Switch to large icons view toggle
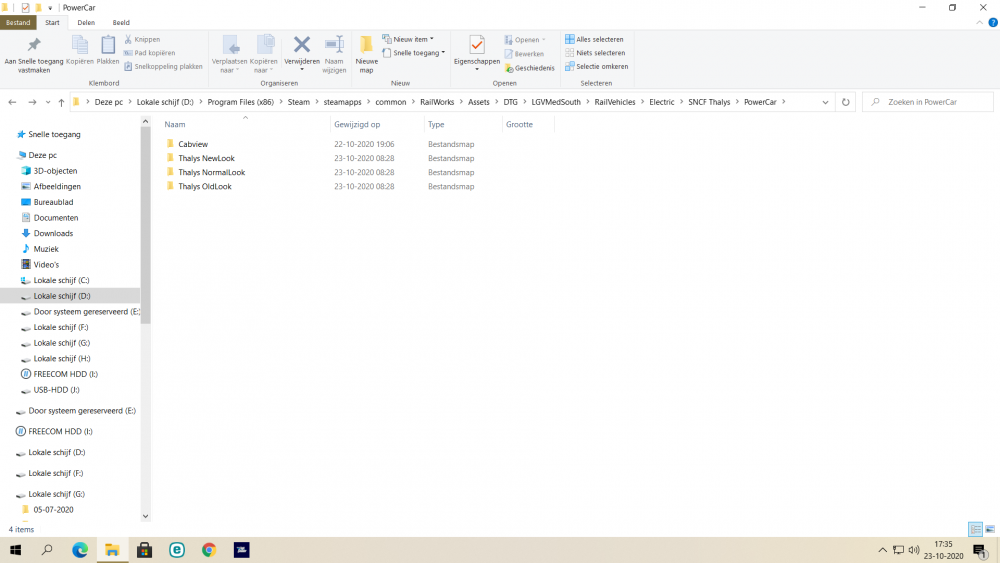Screen dimensions: 1000x563 tap(989, 529)
